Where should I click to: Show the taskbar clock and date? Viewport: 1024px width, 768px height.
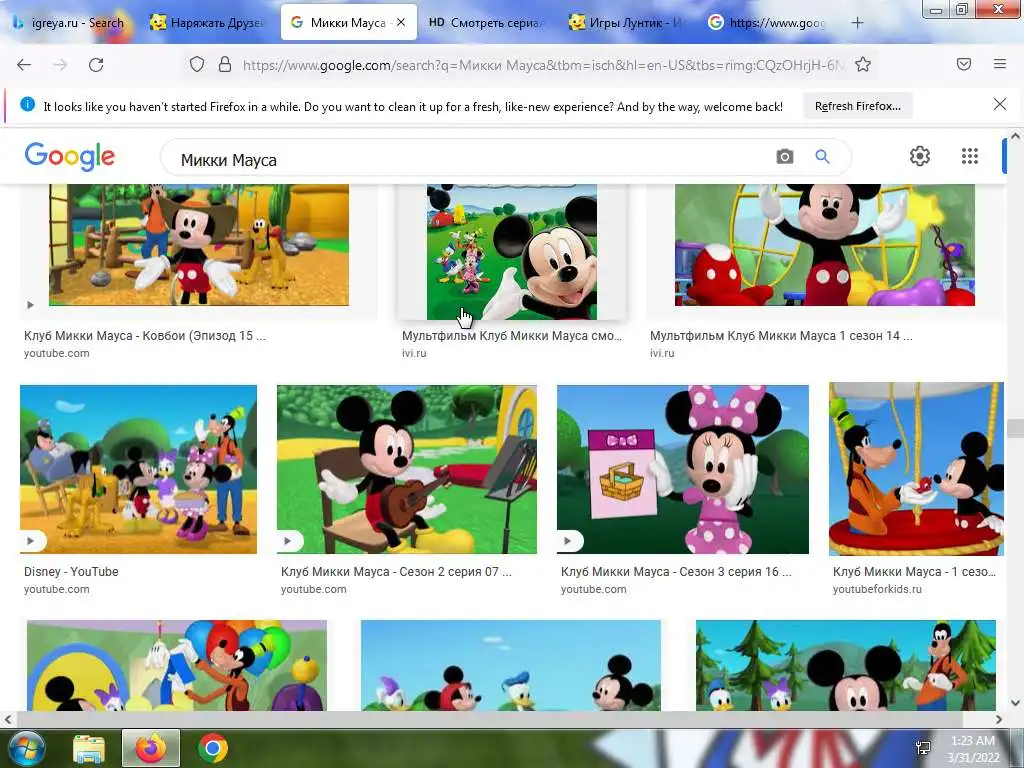click(x=973, y=749)
